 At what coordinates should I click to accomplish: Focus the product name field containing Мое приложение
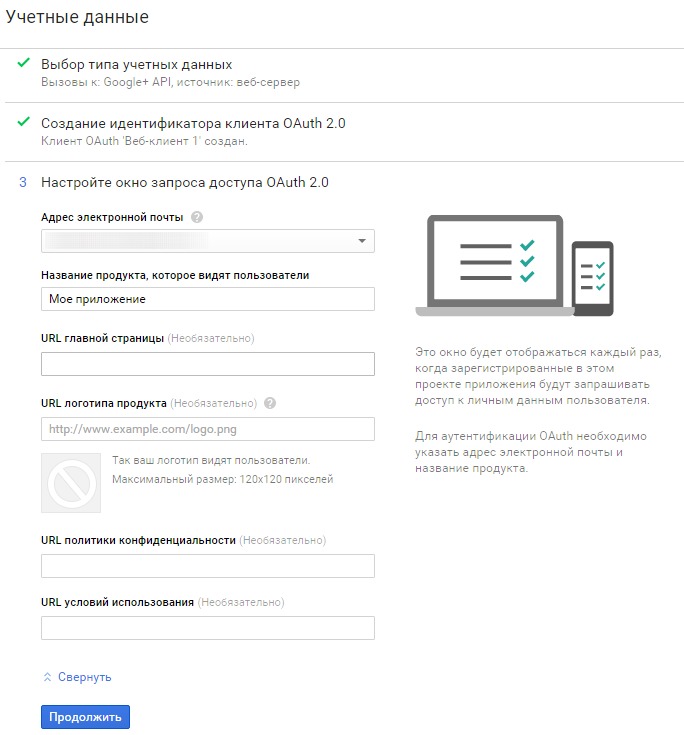pos(207,299)
